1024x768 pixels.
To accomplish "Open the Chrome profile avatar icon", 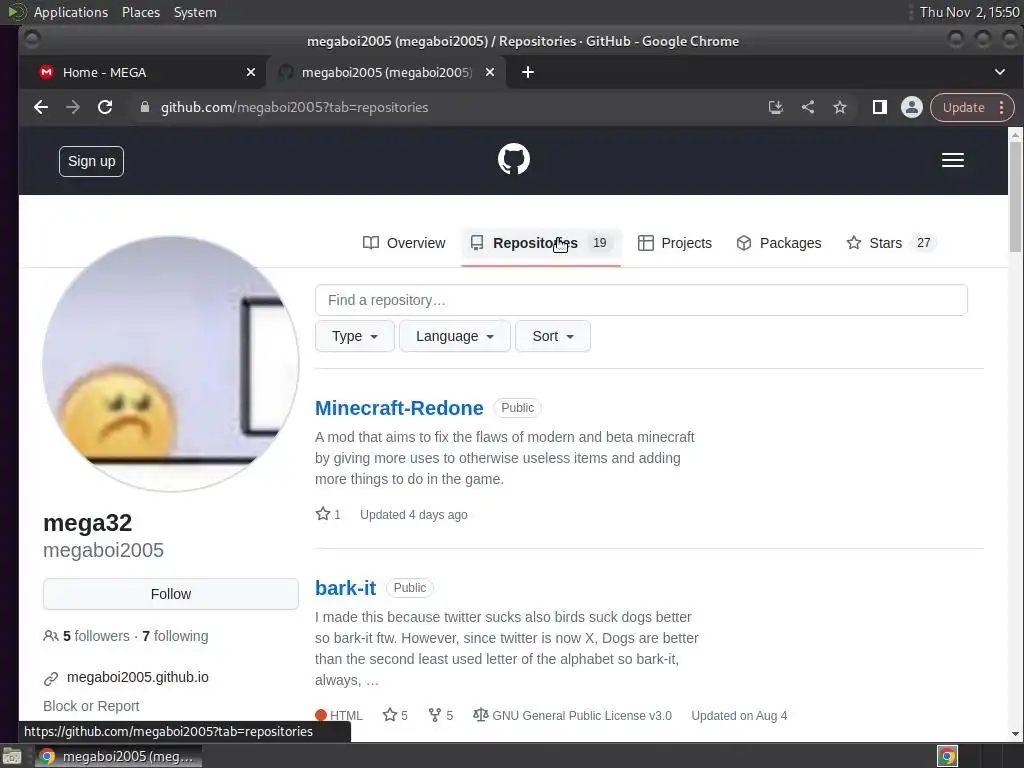I will (x=912, y=107).
